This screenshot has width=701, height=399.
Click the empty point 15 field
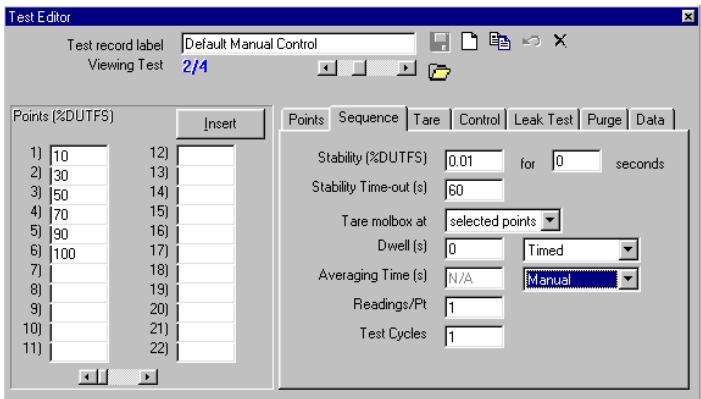click(206, 214)
